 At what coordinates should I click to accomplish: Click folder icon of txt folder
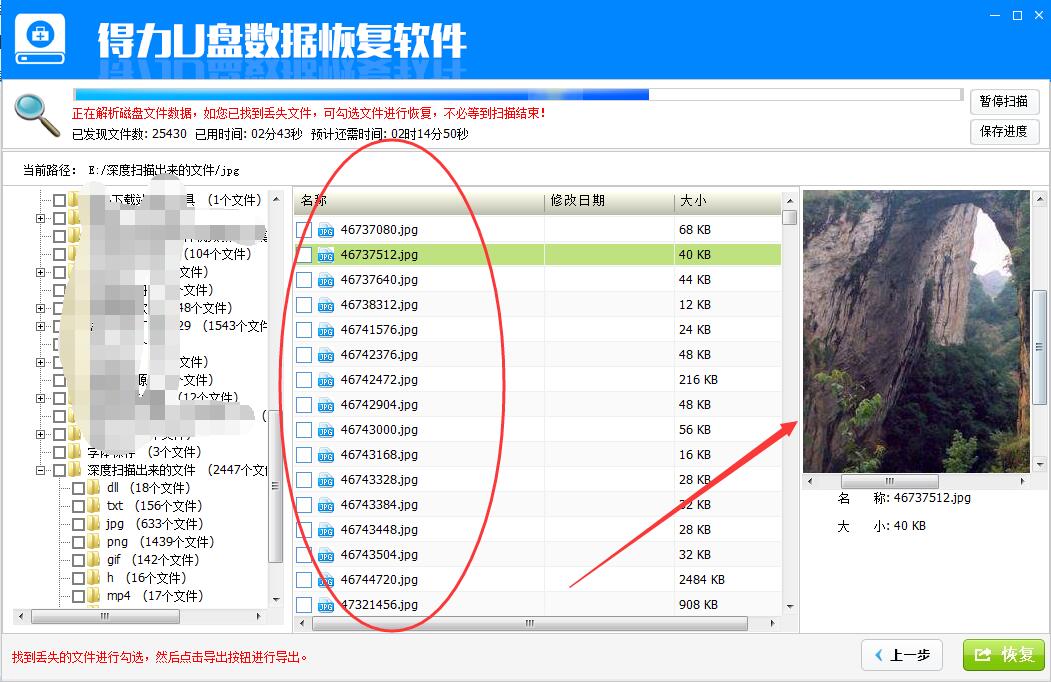(95, 506)
